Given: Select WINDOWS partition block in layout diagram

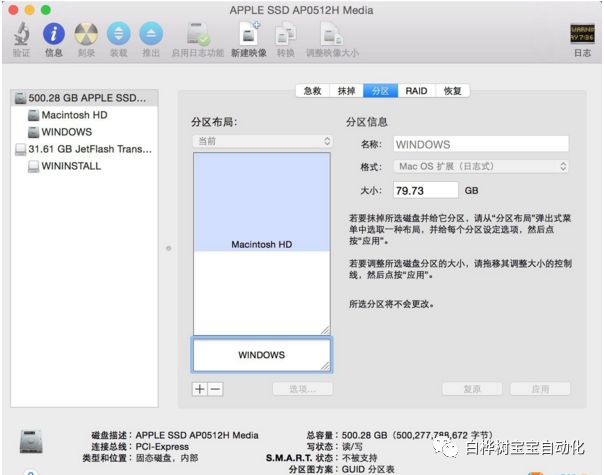Looking at the screenshot, I should [x=262, y=355].
